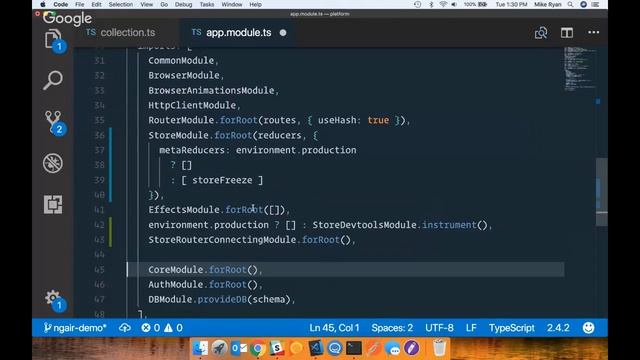
Task: Change language mode via TypeScript
Action: (511, 328)
